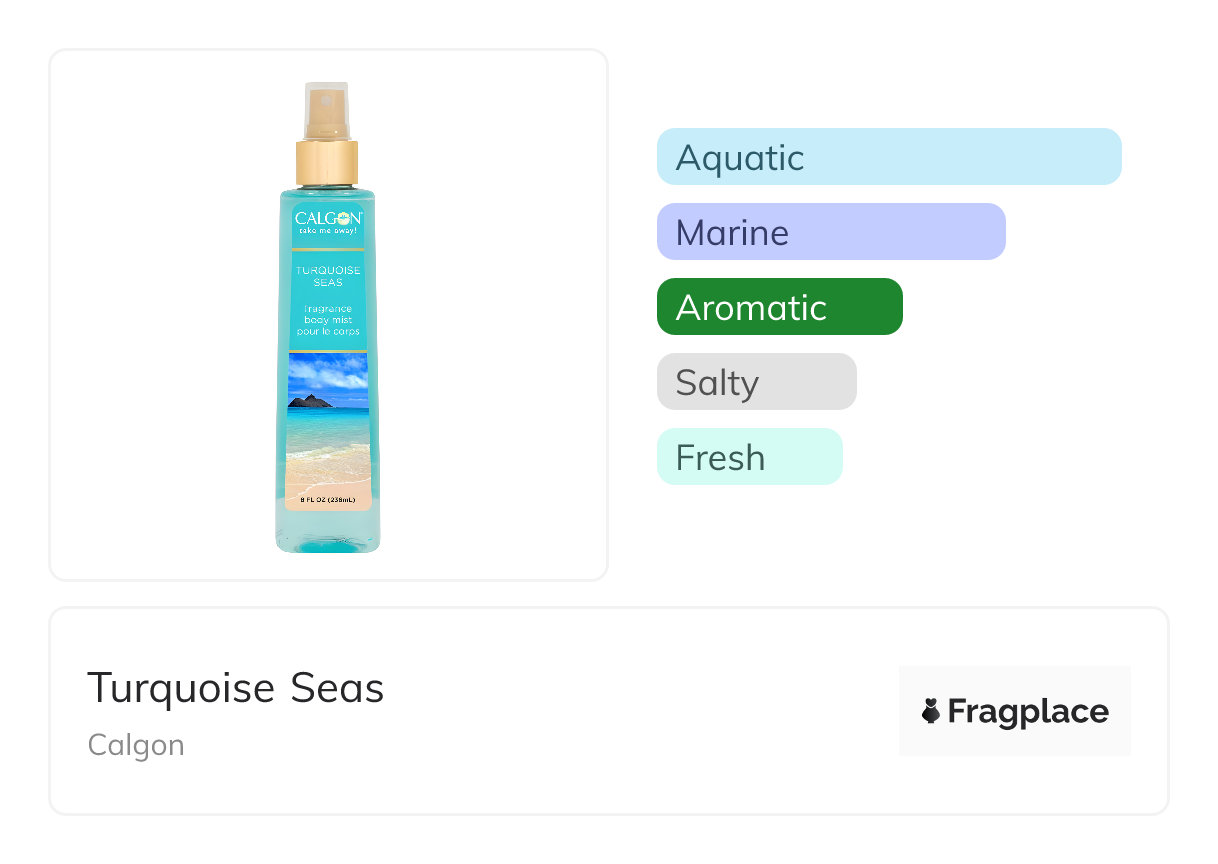Click the Fragplace wordmark text
The image size is (1218, 864).
coord(1028,712)
